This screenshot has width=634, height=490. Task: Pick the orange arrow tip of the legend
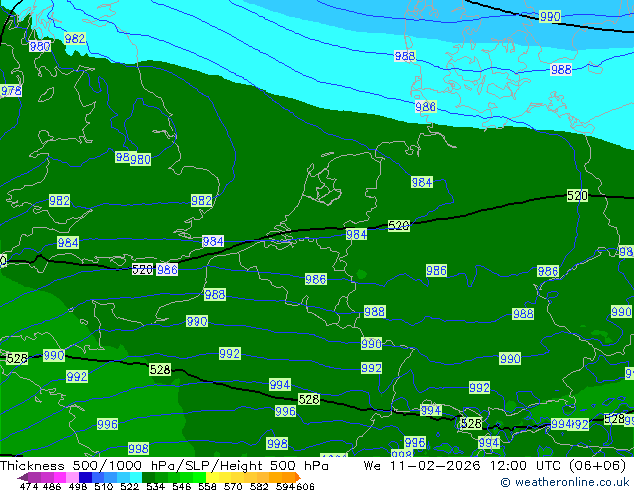point(298,477)
